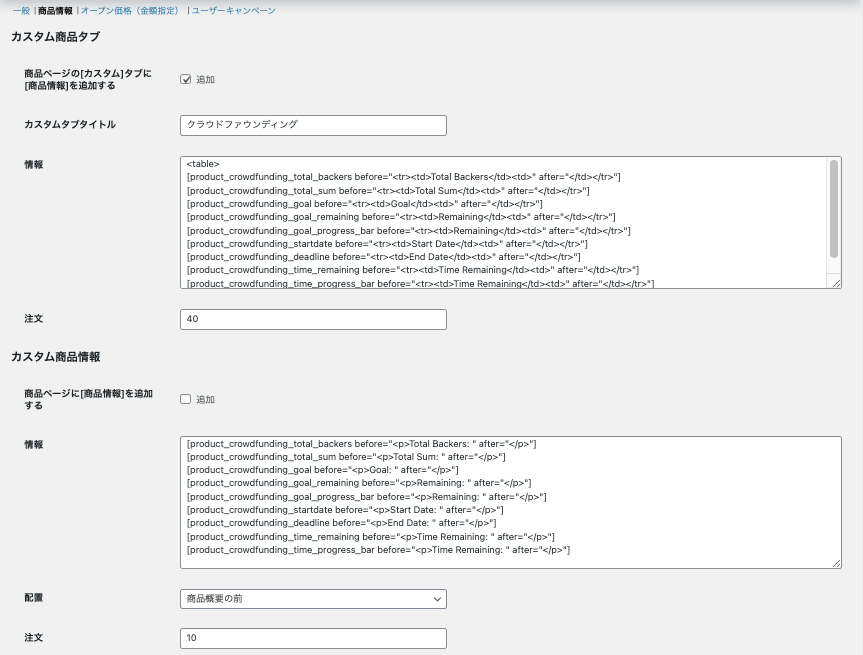This screenshot has width=863, height=655.
Task: Click the 追加 label text beside the checked box
Action: tap(205, 79)
